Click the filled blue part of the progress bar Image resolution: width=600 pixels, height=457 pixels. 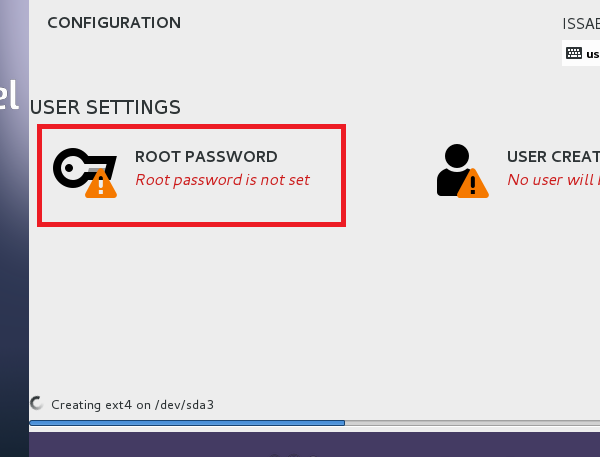[x=187, y=423]
